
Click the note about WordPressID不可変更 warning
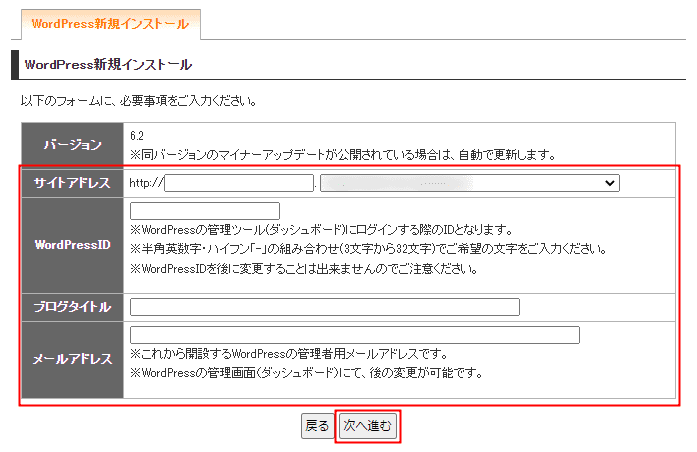(x=304, y=269)
